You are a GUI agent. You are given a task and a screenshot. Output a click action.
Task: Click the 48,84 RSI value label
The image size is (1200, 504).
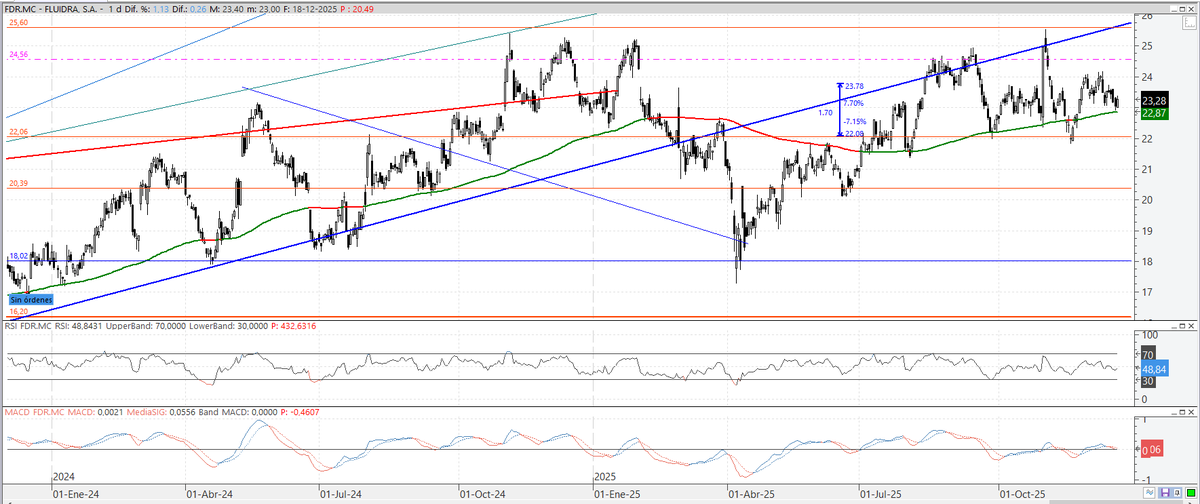click(x=1153, y=368)
